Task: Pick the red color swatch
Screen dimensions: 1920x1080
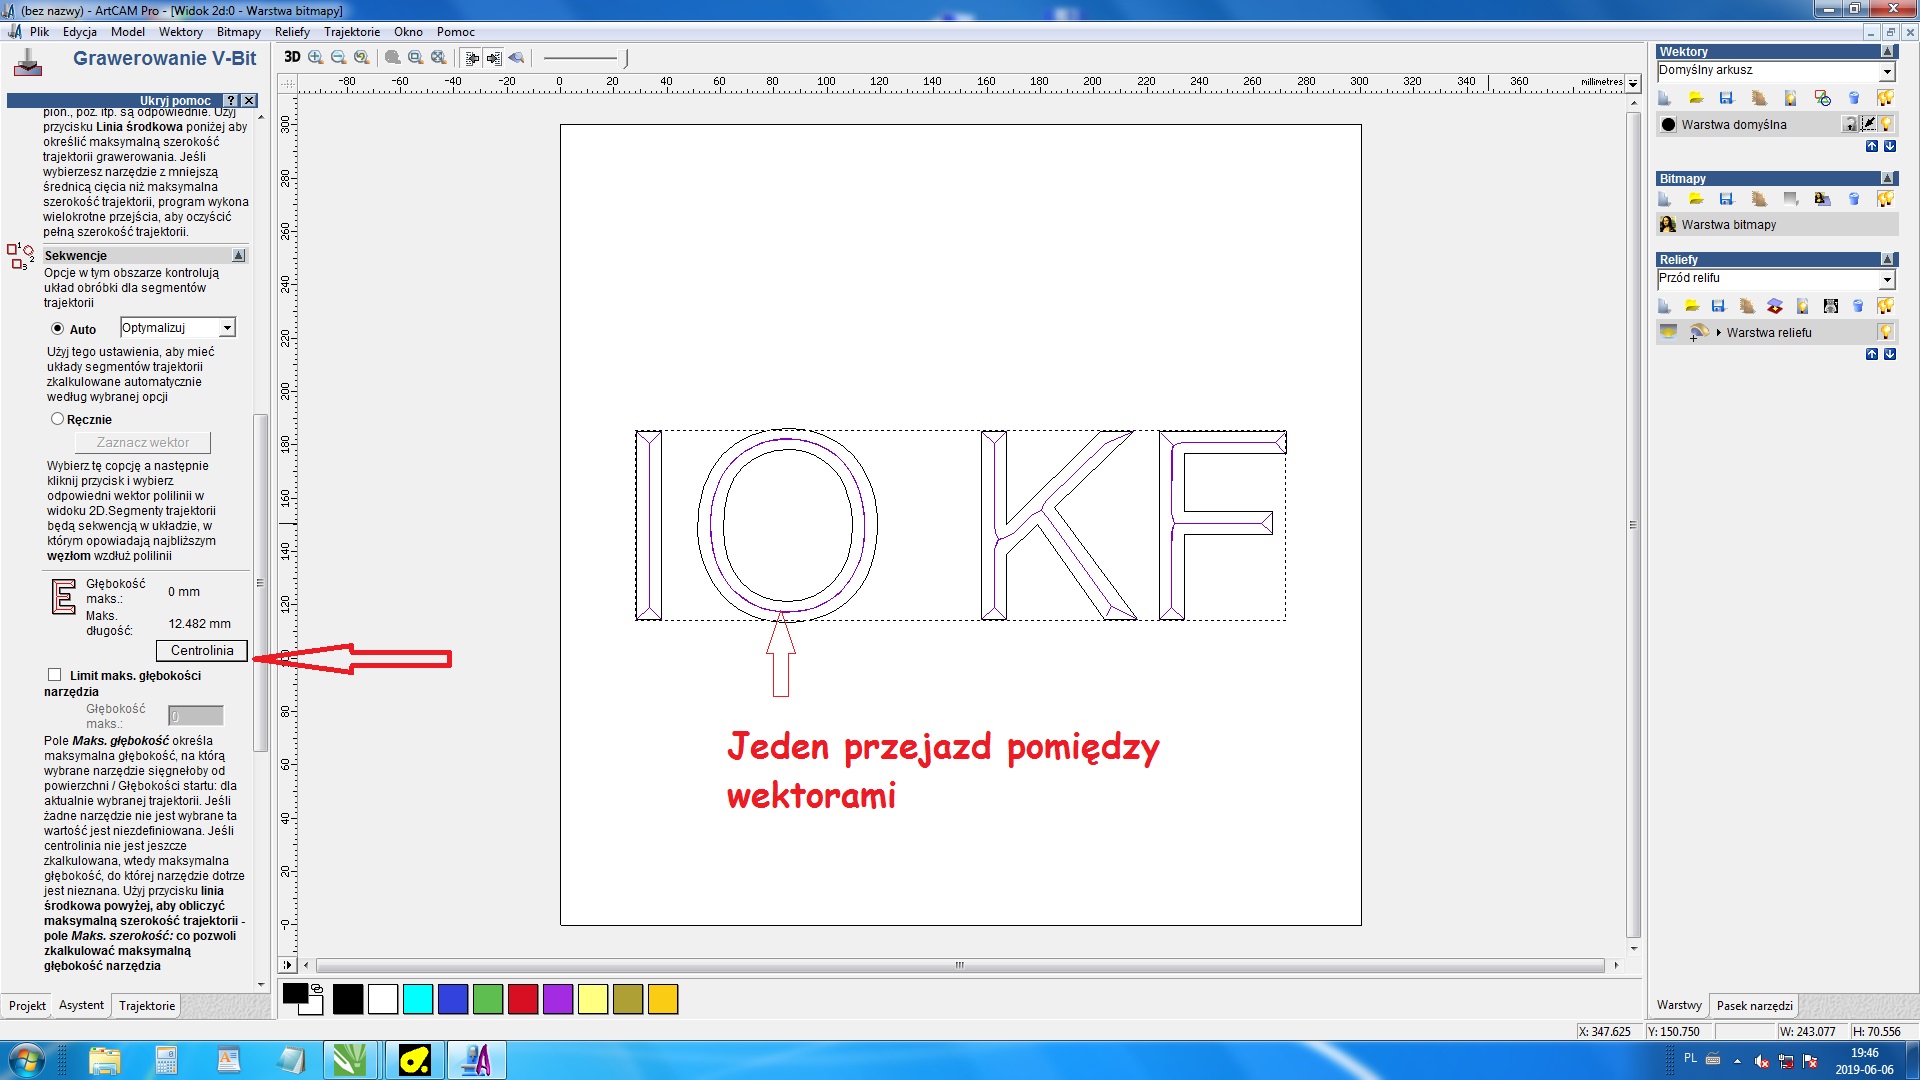Action: 523,999
